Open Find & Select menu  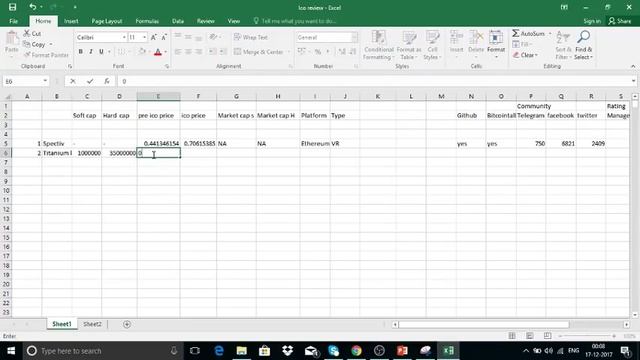(x=583, y=45)
